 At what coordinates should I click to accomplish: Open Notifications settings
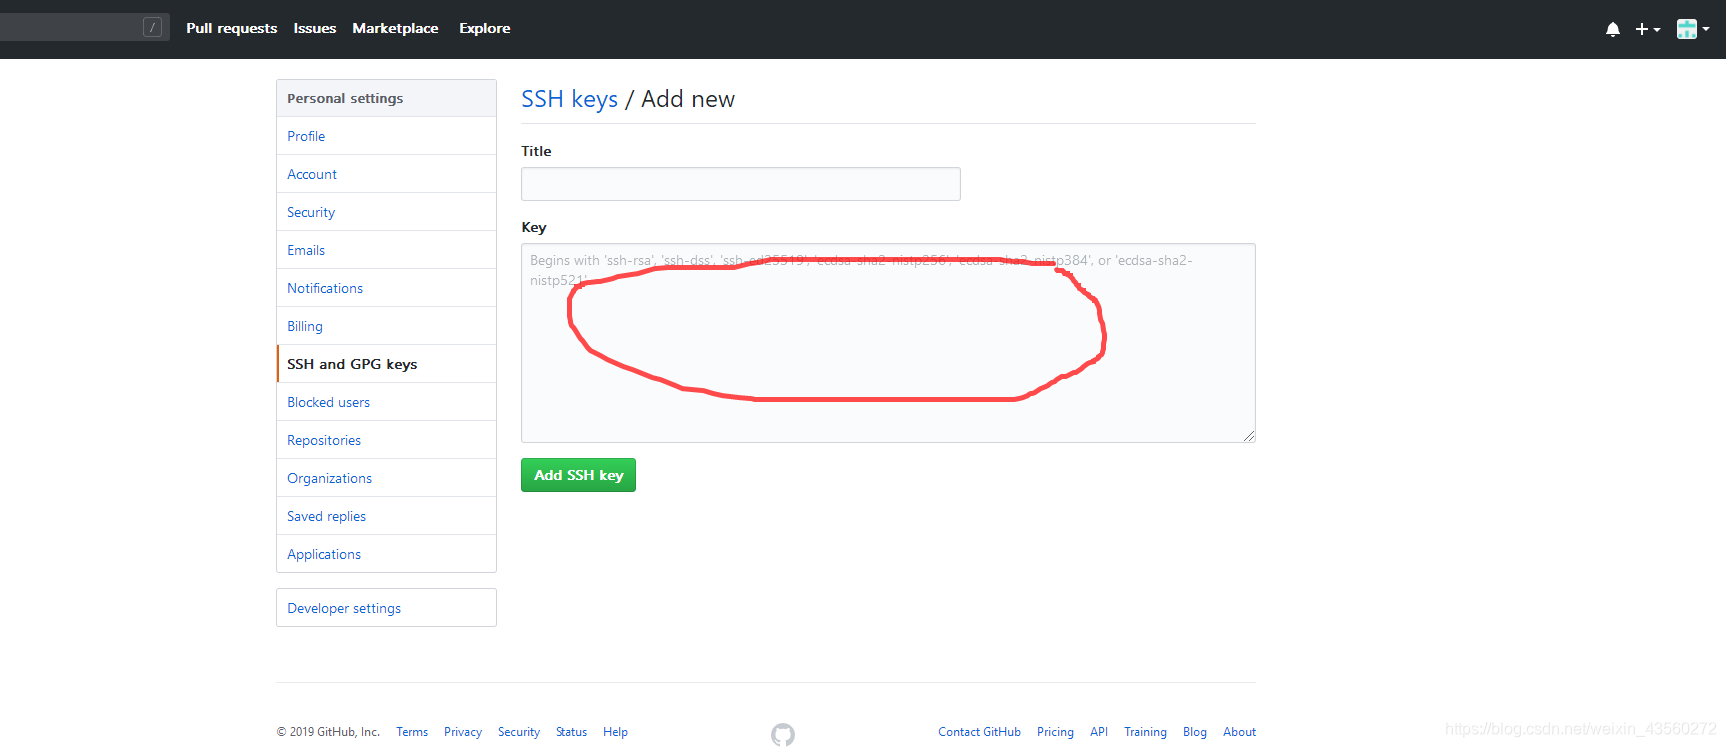pyautogui.click(x=386, y=288)
